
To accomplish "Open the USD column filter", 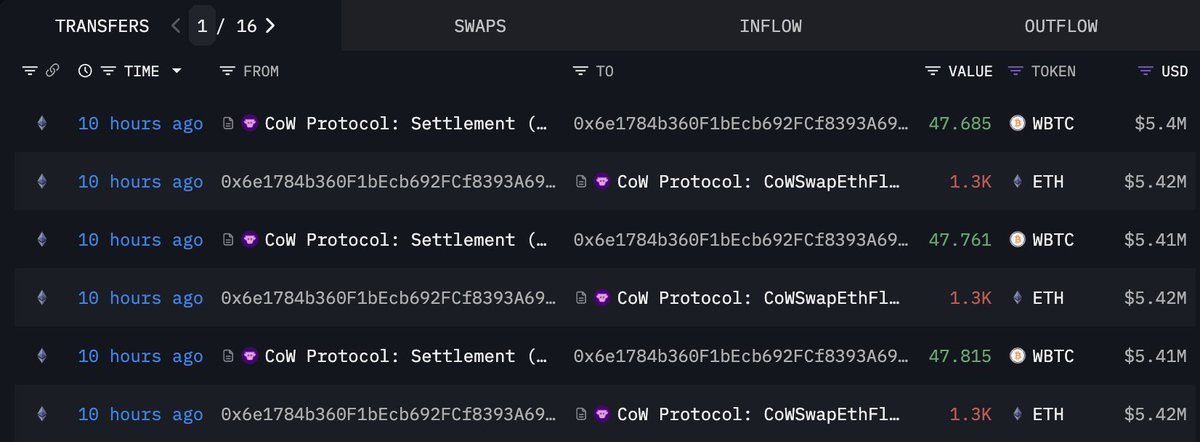I will 1146,71.
